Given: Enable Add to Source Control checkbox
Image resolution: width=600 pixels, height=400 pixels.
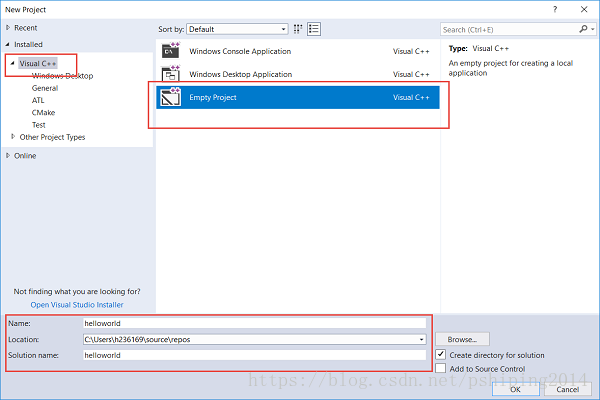Looking at the screenshot, I should (x=441, y=368).
